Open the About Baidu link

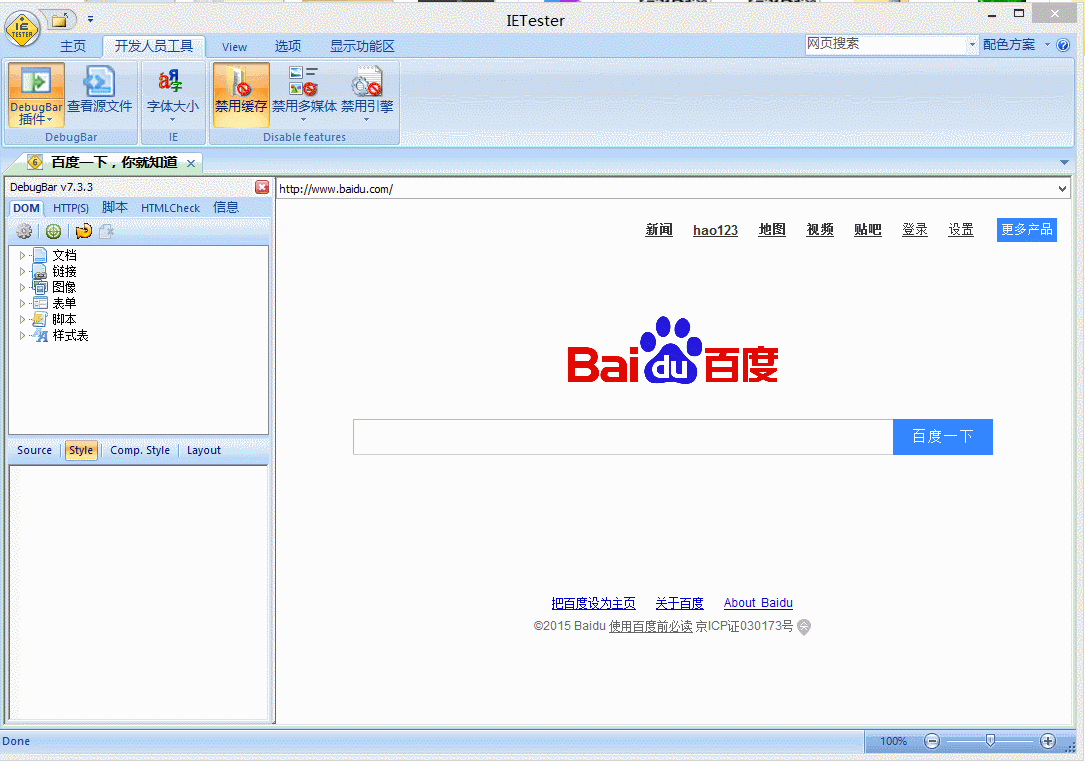click(x=758, y=603)
